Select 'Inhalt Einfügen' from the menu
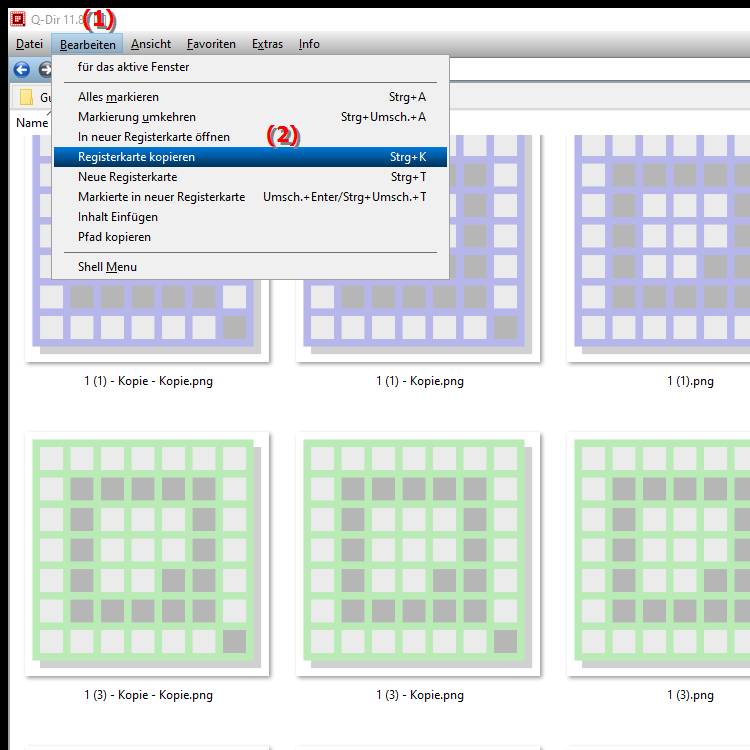The image size is (750, 750). click(250, 217)
